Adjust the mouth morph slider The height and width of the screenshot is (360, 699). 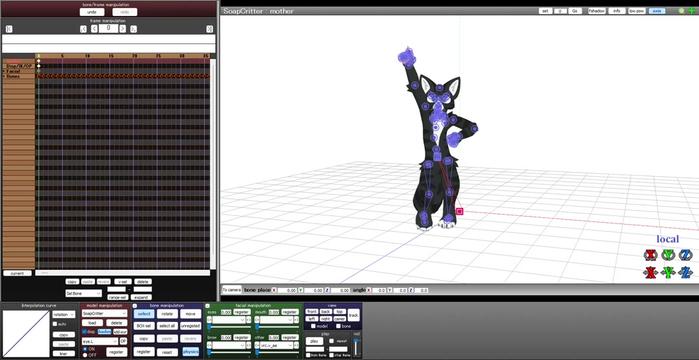coord(276,327)
